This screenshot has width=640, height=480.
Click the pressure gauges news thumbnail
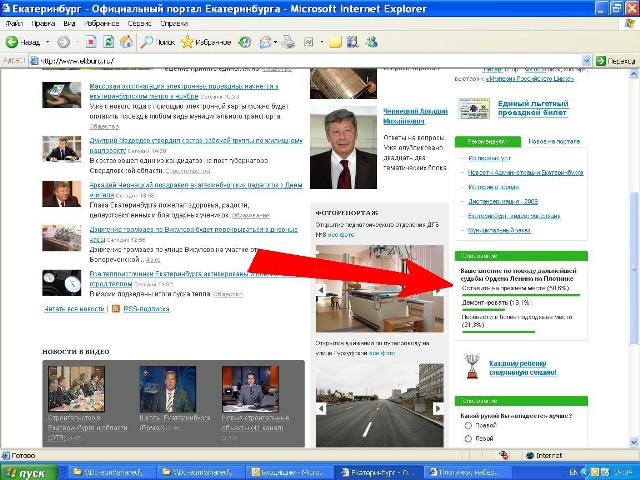tap(62, 283)
